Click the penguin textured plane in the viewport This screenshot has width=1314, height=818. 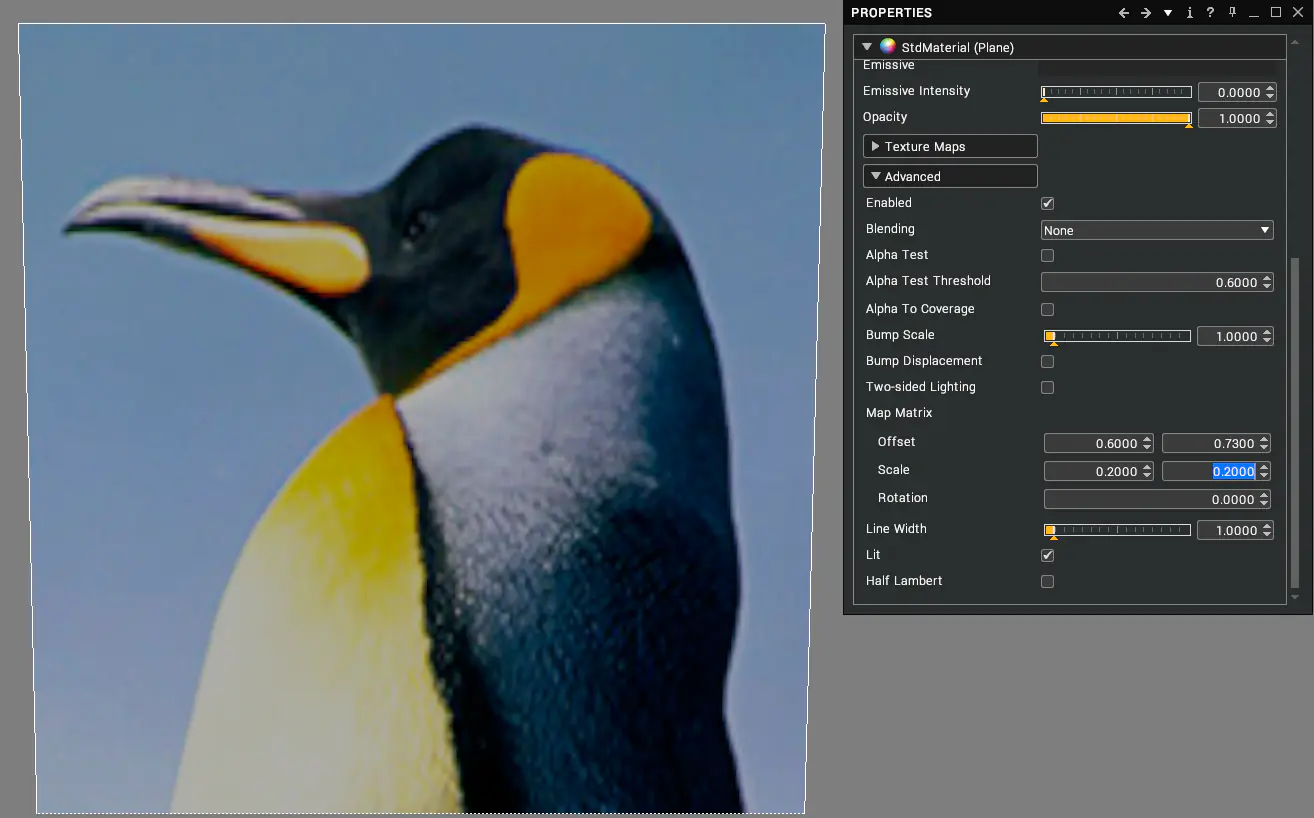[x=421, y=418]
